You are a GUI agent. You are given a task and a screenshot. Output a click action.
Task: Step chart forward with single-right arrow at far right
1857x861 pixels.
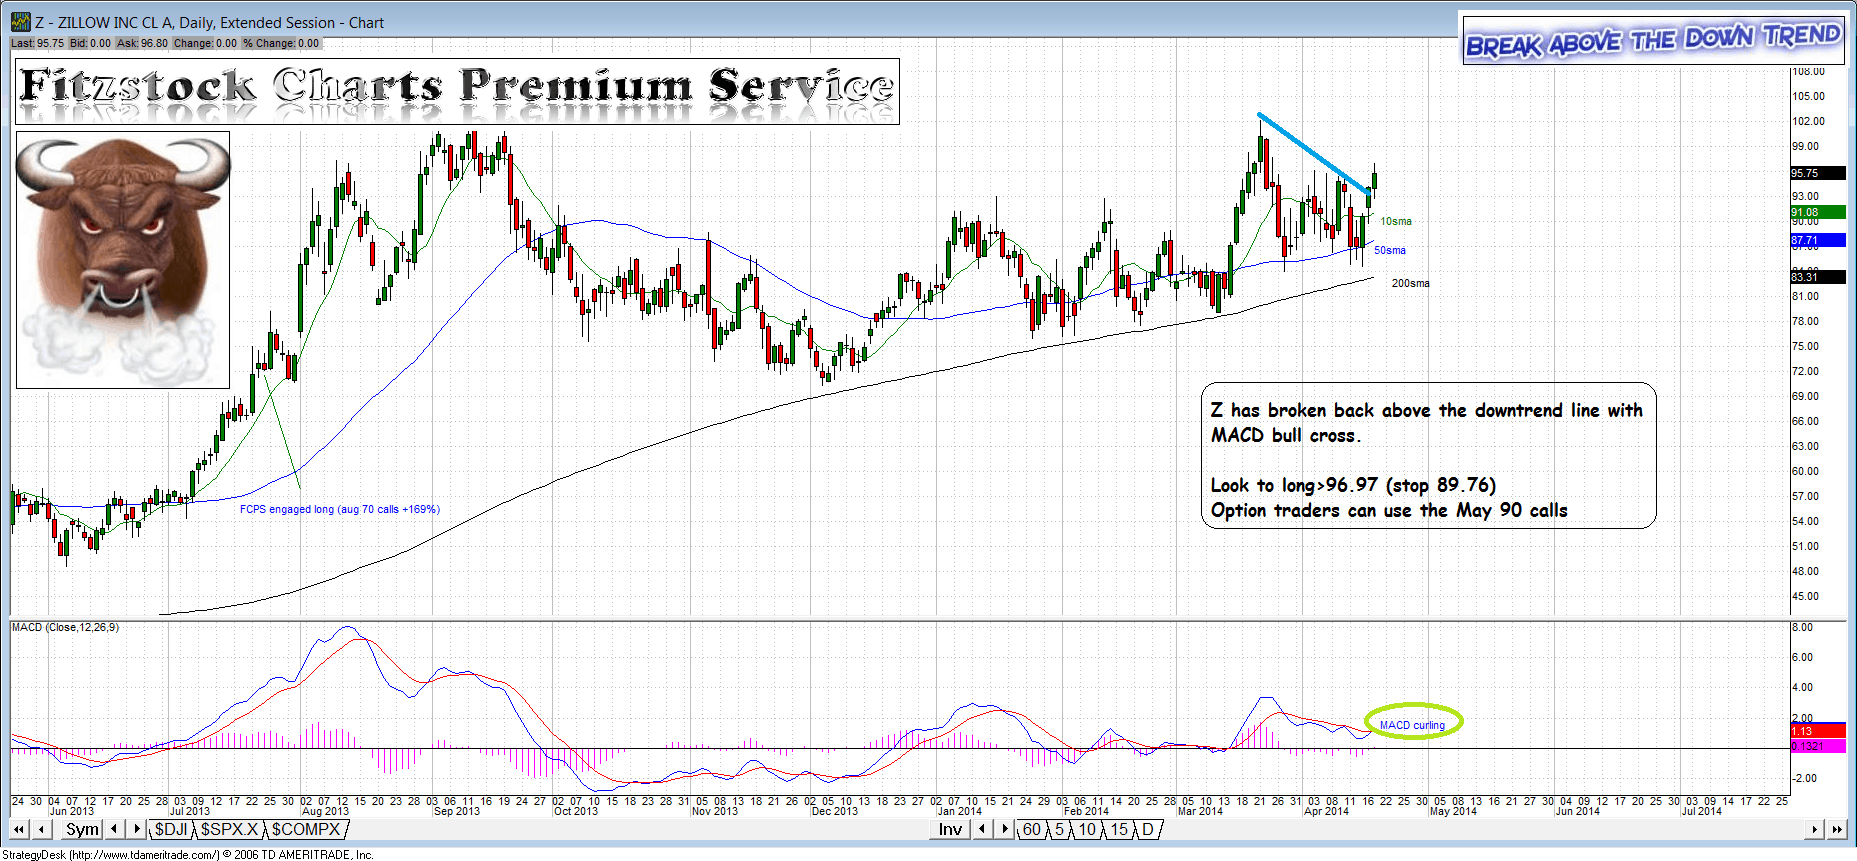(x=1815, y=829)
